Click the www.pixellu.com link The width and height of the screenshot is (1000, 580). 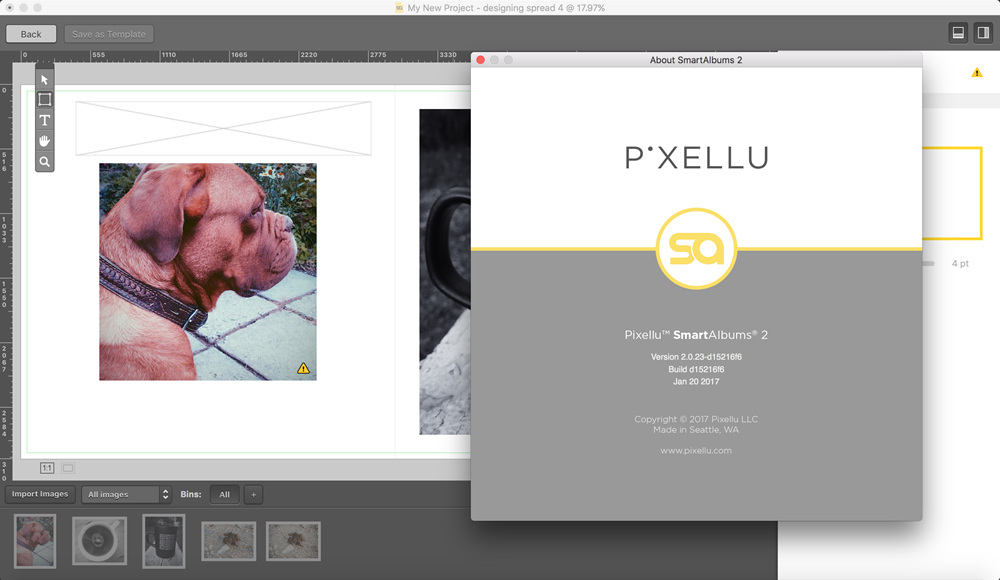click(696, 450)
